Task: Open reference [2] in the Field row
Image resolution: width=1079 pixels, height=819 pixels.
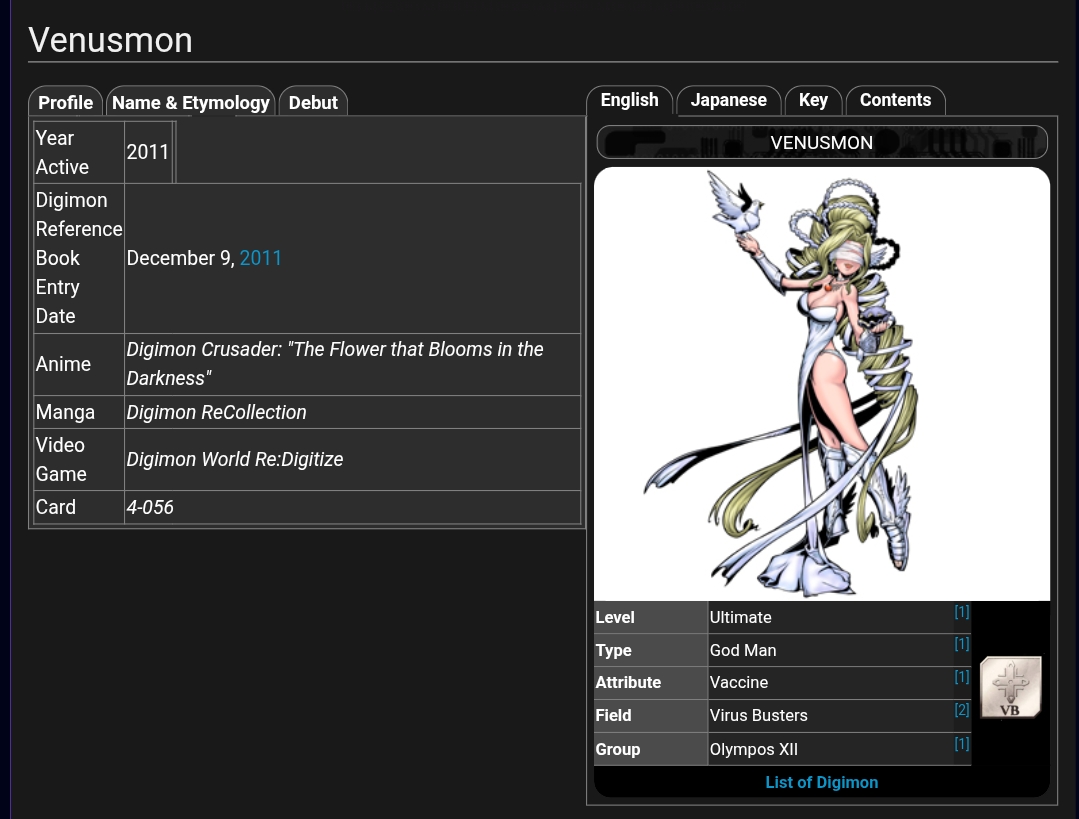Action: (x=961, y=710)
